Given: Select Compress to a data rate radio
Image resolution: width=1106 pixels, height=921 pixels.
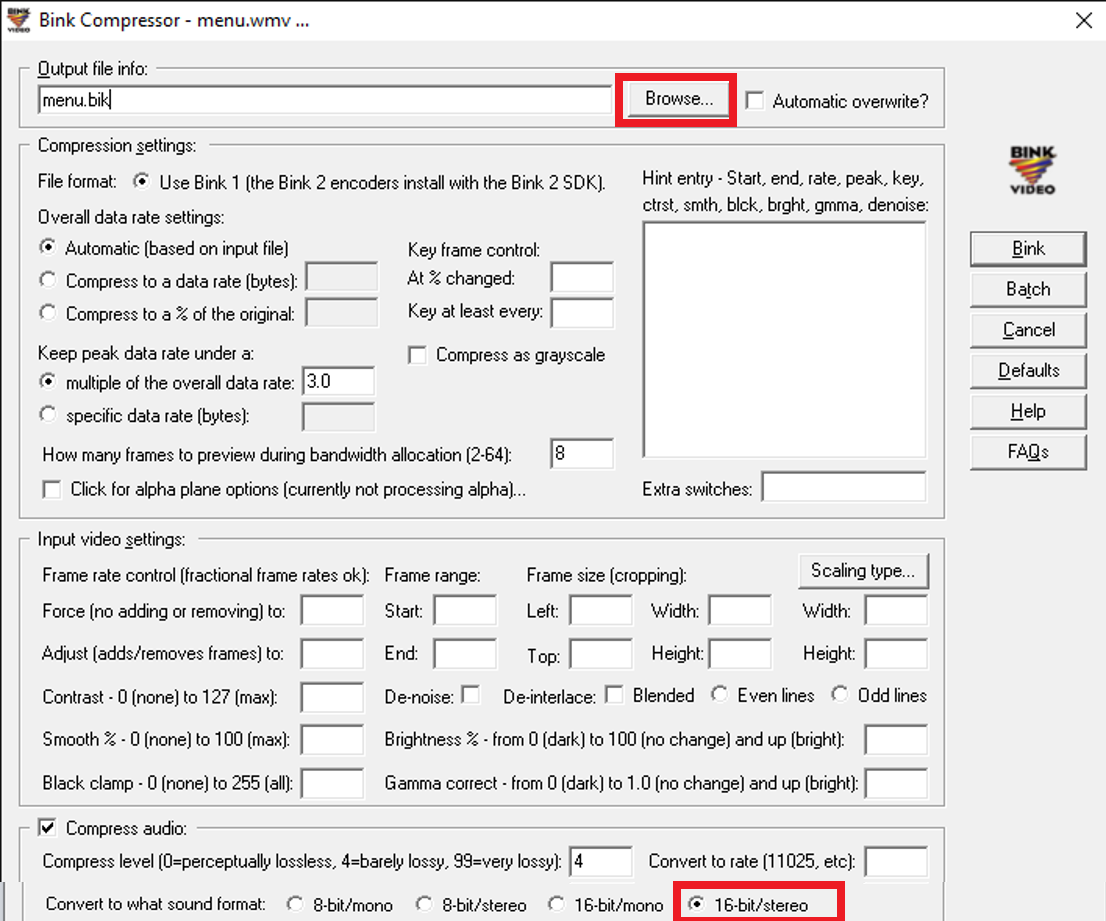Looking at the screenshot, I should (x=47, y=280).
